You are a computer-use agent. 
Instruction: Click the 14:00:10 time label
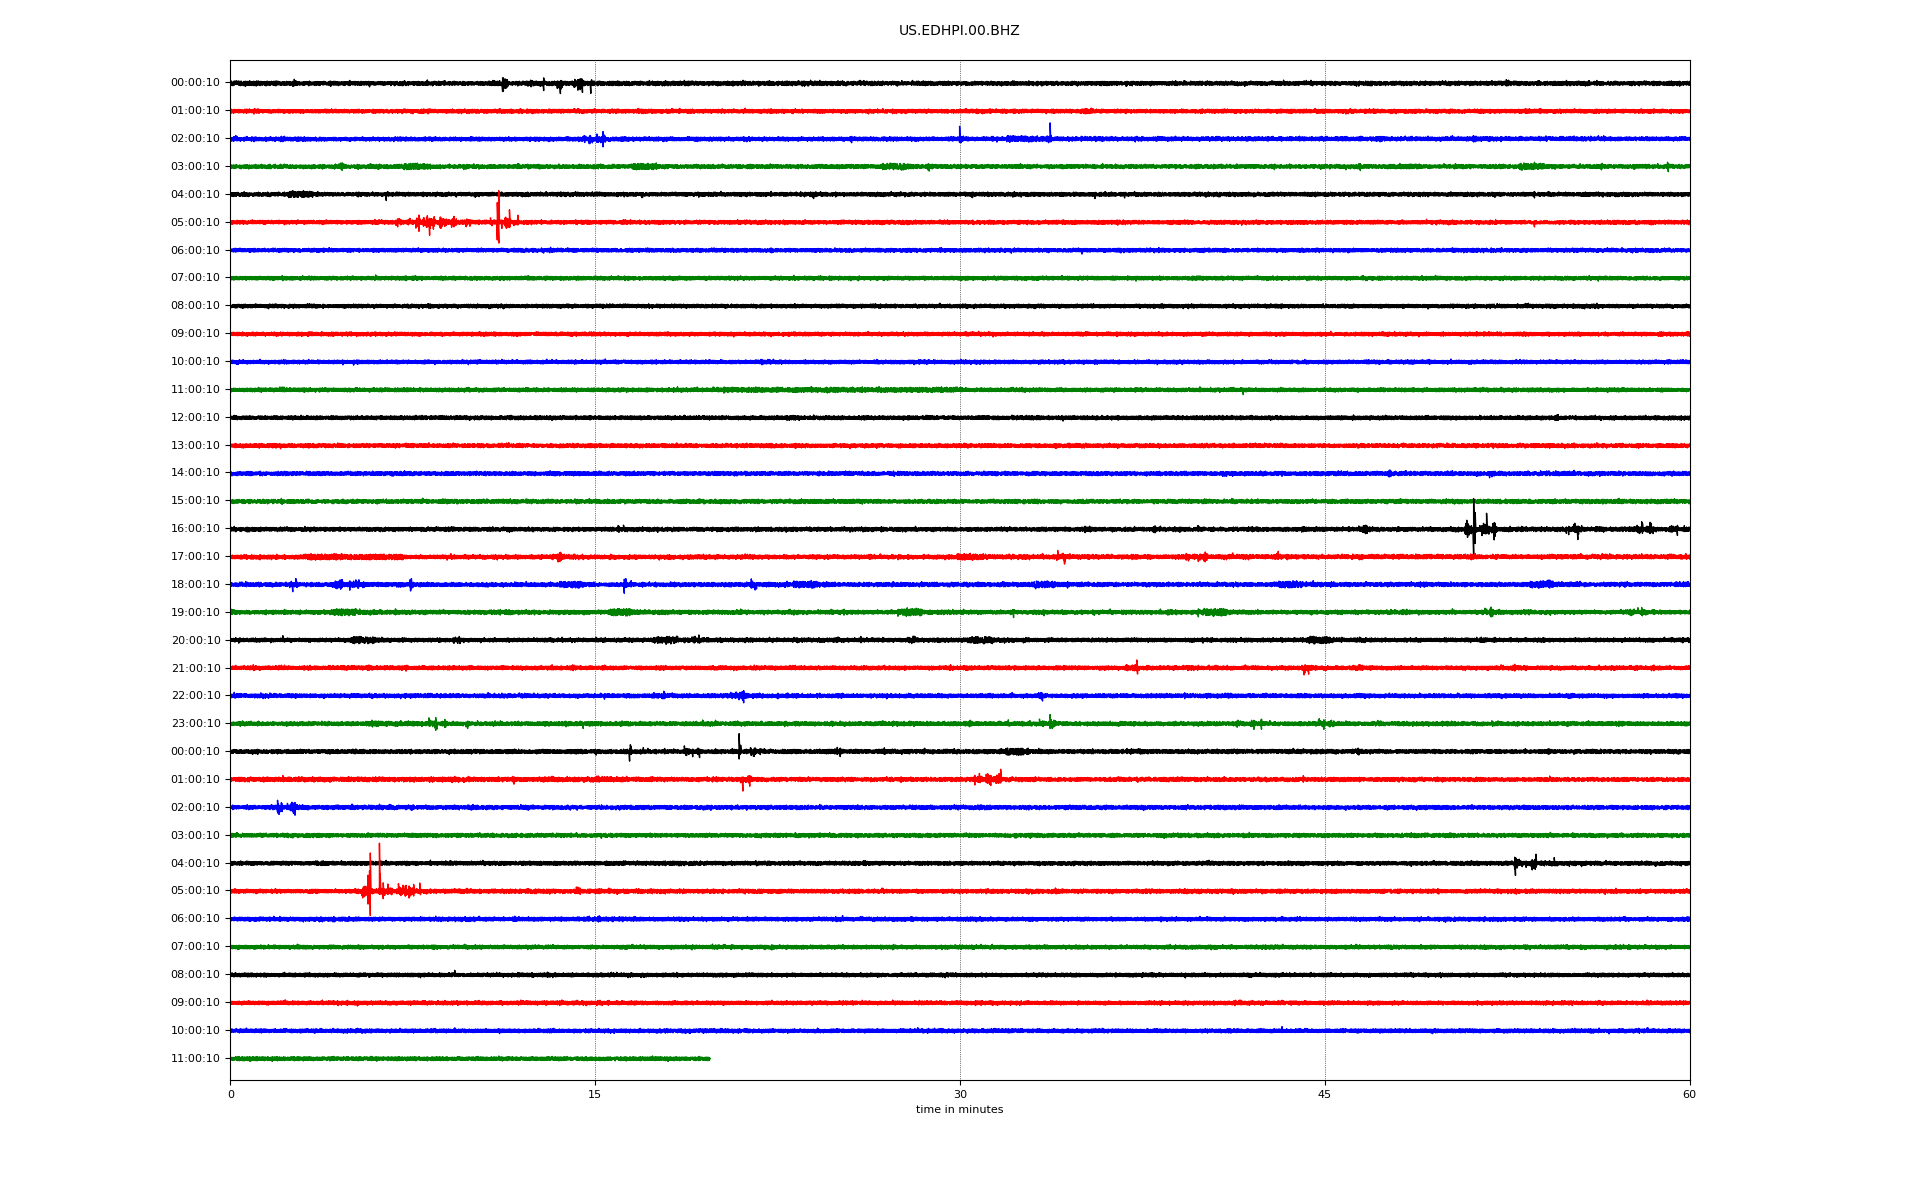[x=195, y=473]
